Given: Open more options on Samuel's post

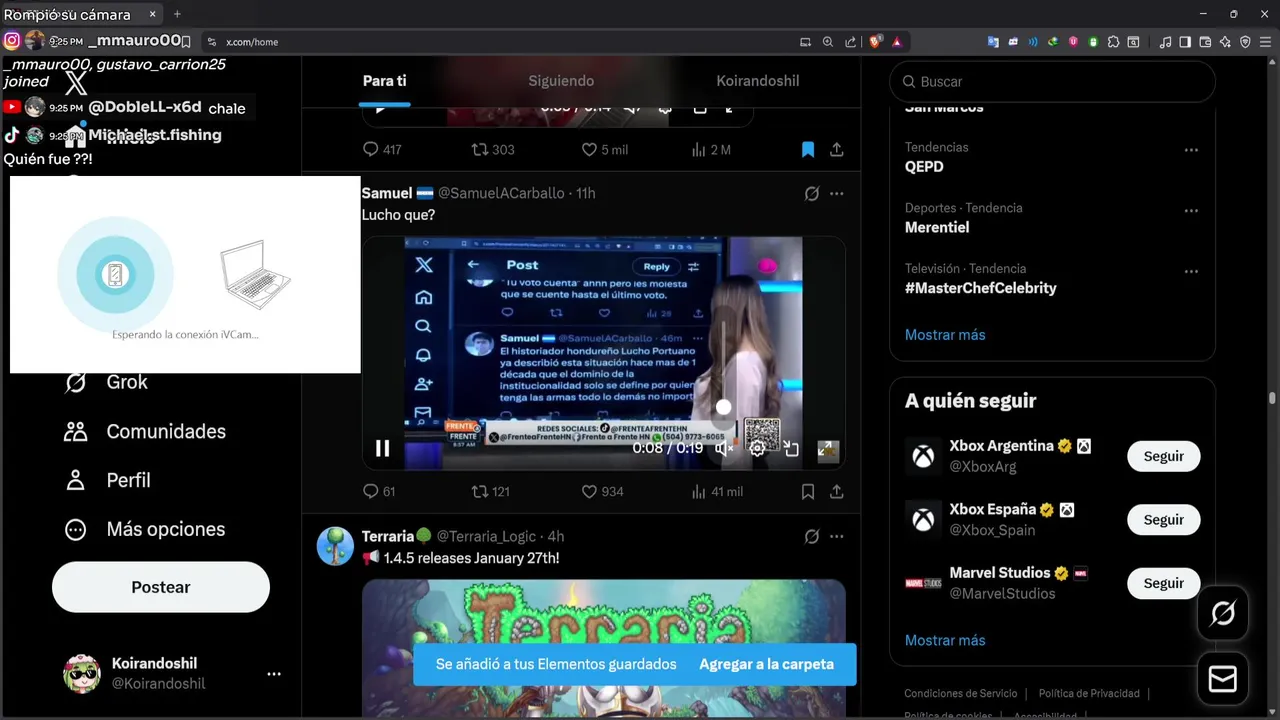Looking at the screenshot, I should click(837, 193).
